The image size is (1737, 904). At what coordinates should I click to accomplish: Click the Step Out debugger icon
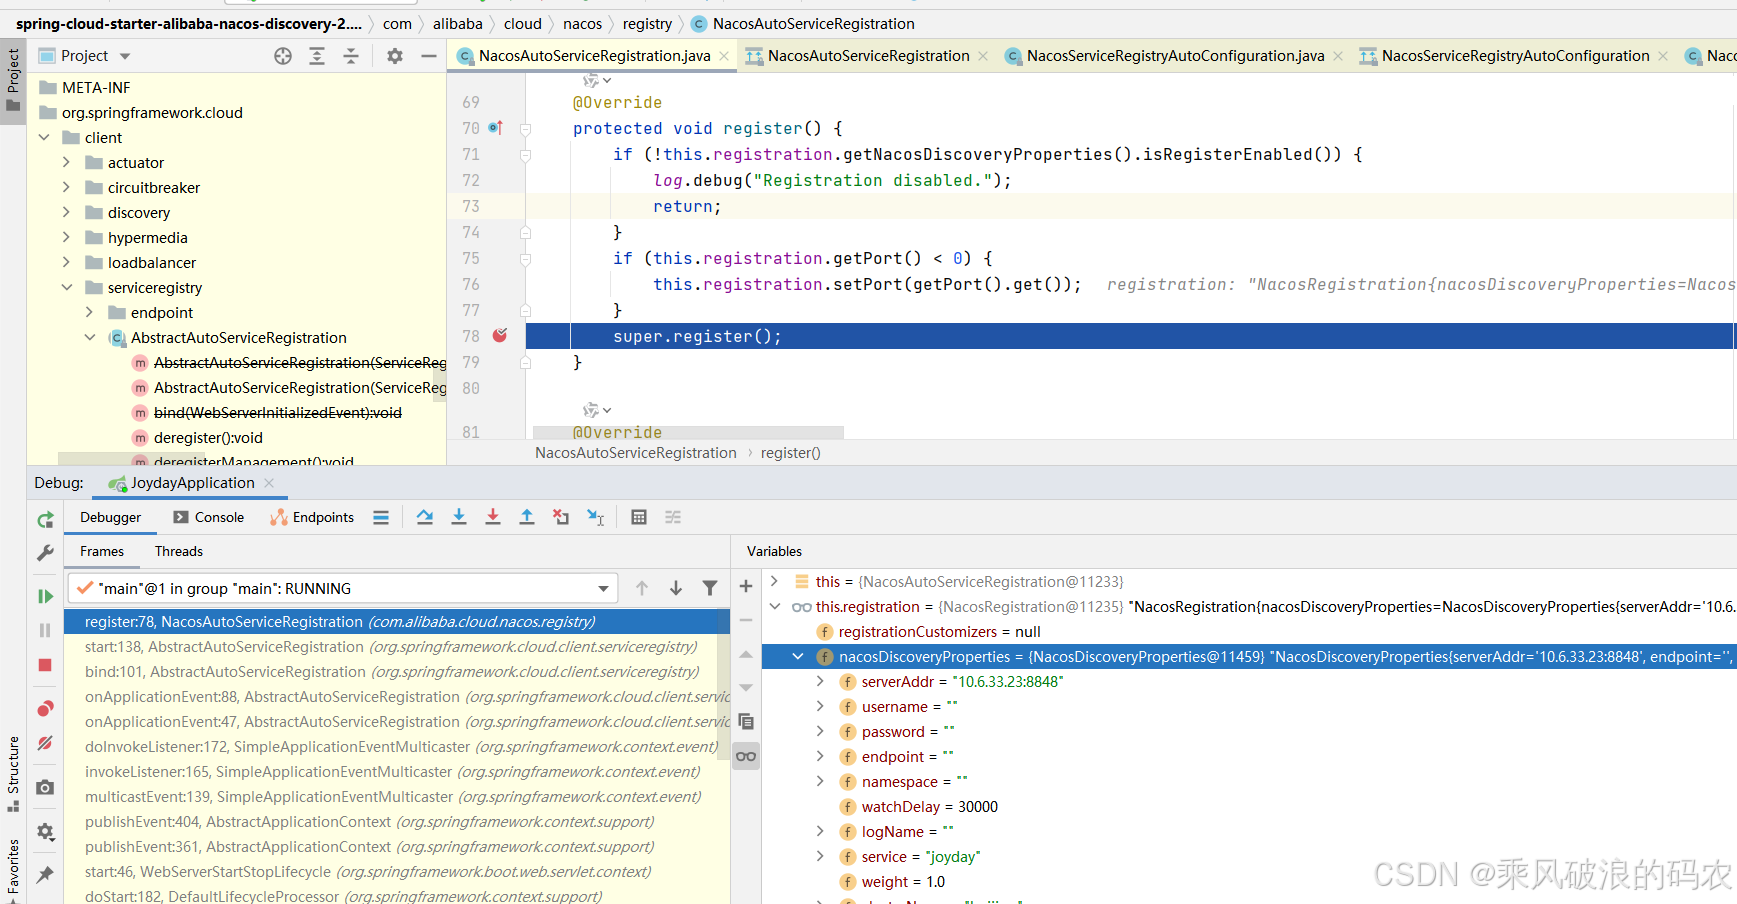point(527,517)
